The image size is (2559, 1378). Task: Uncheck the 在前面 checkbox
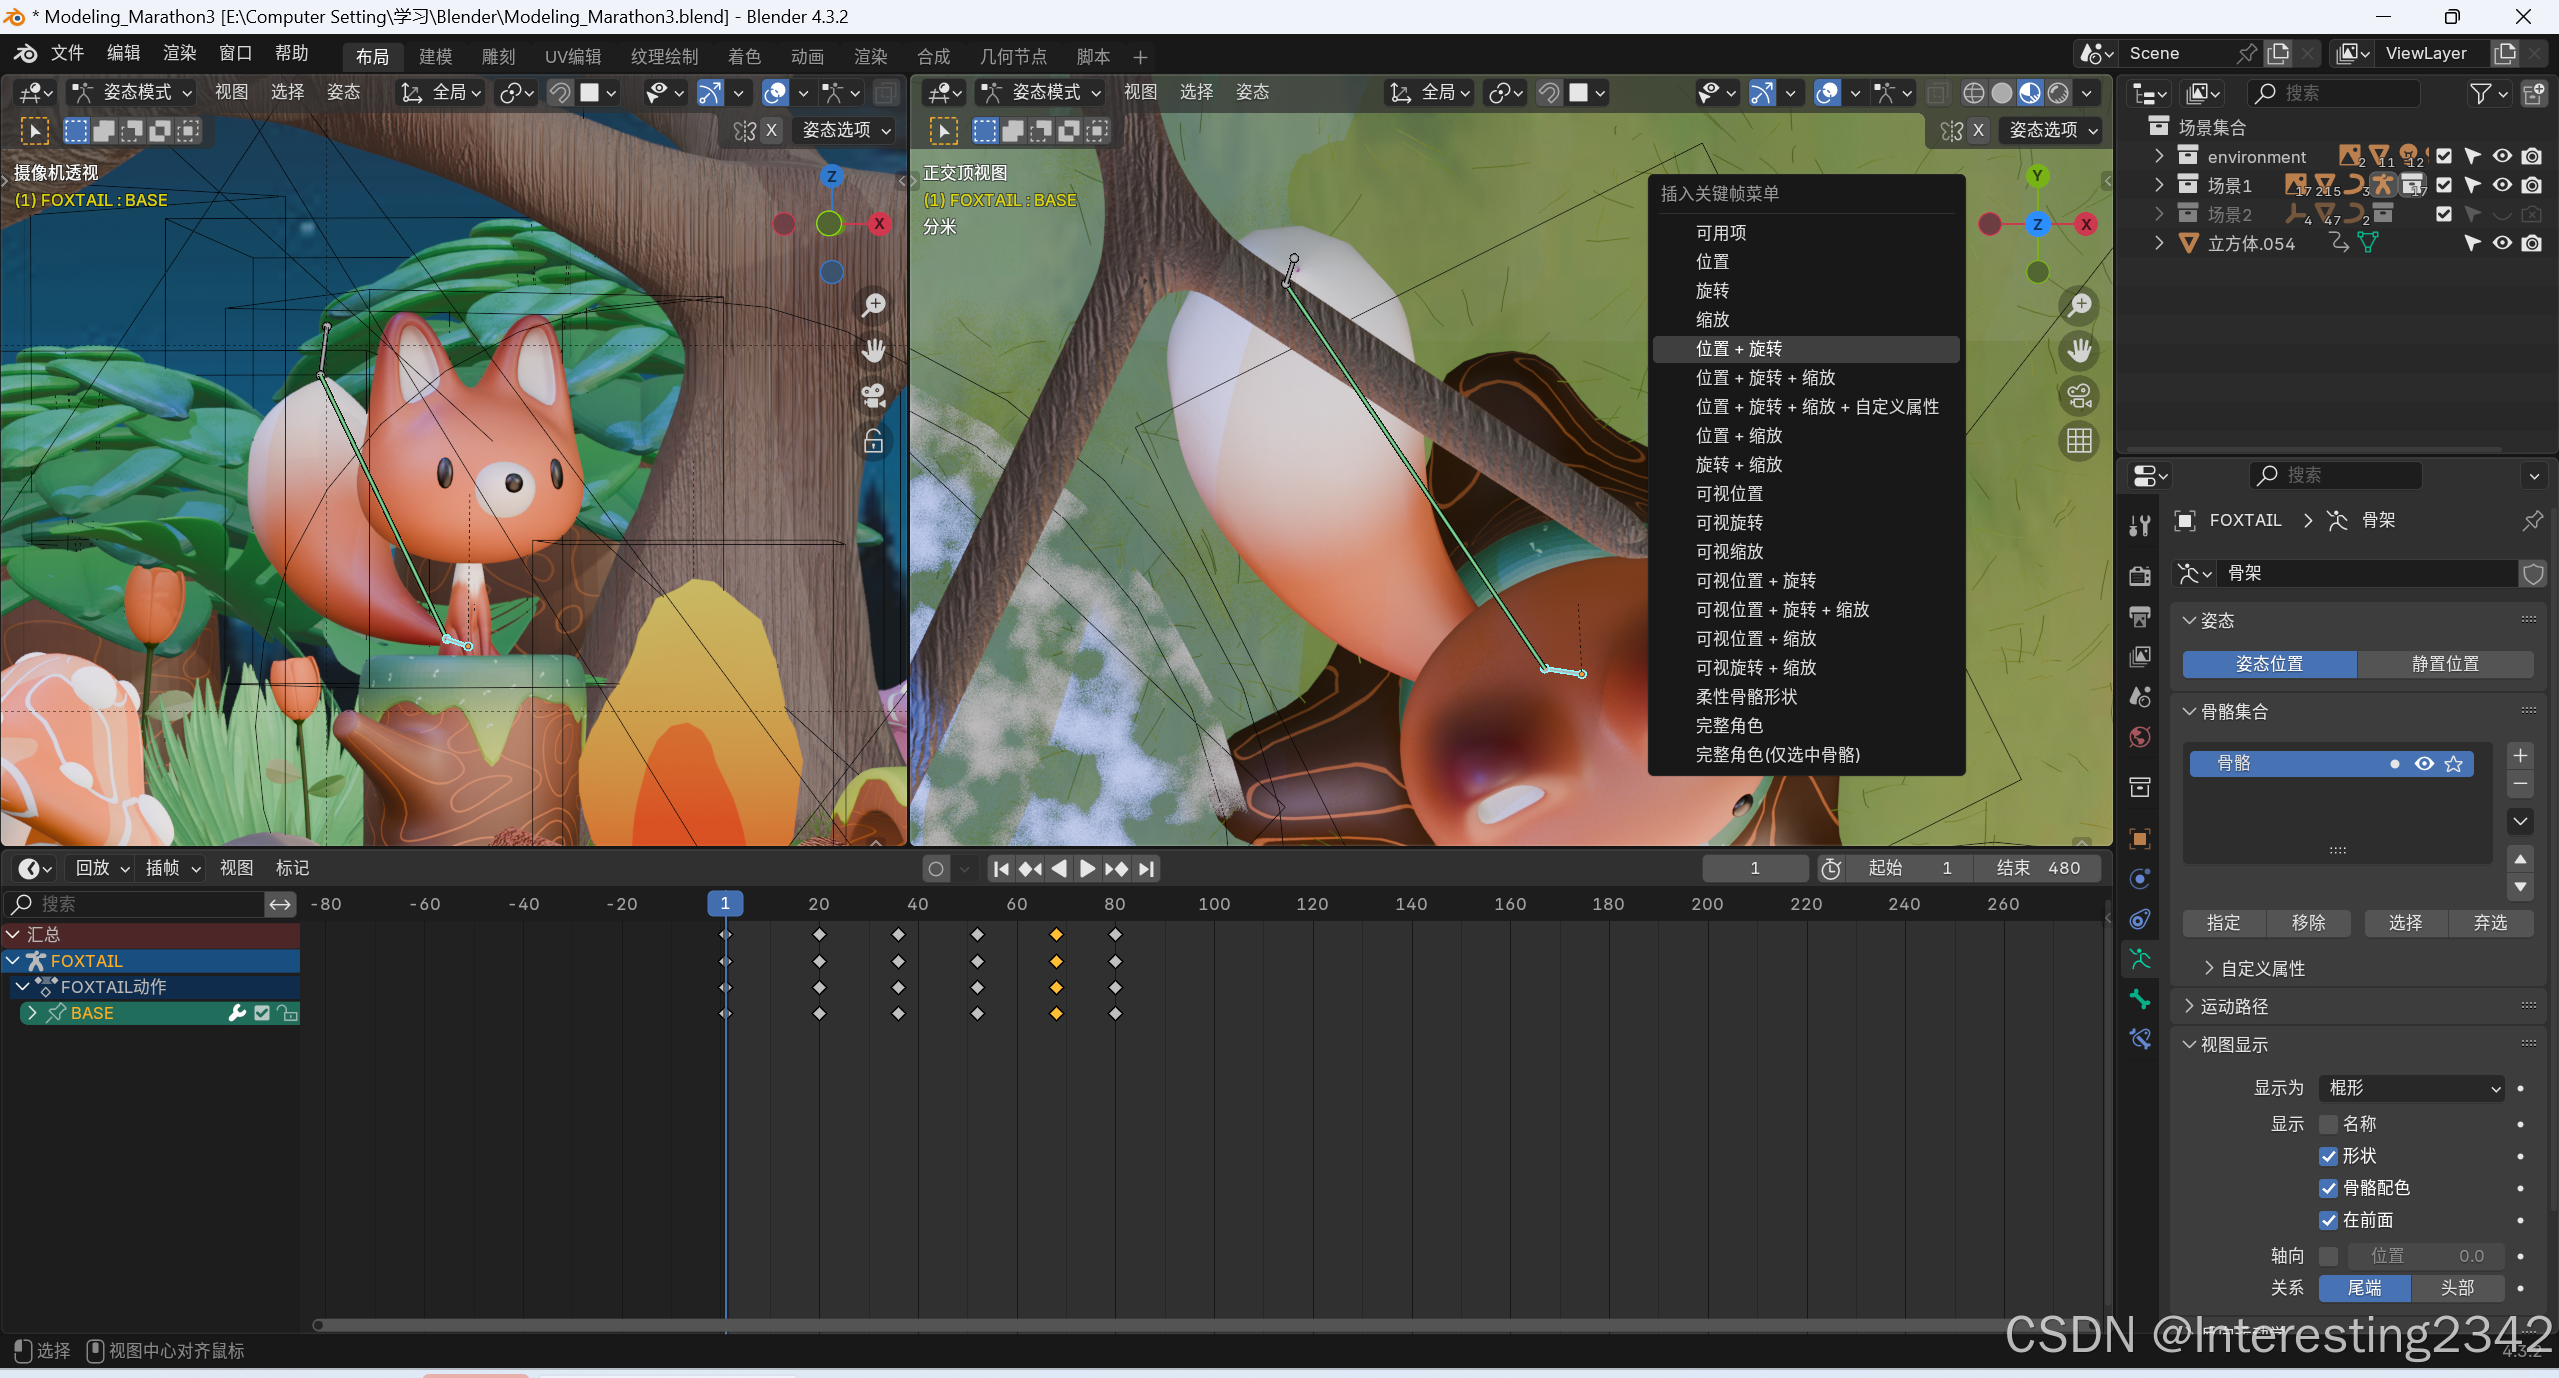[2329, 1220]
